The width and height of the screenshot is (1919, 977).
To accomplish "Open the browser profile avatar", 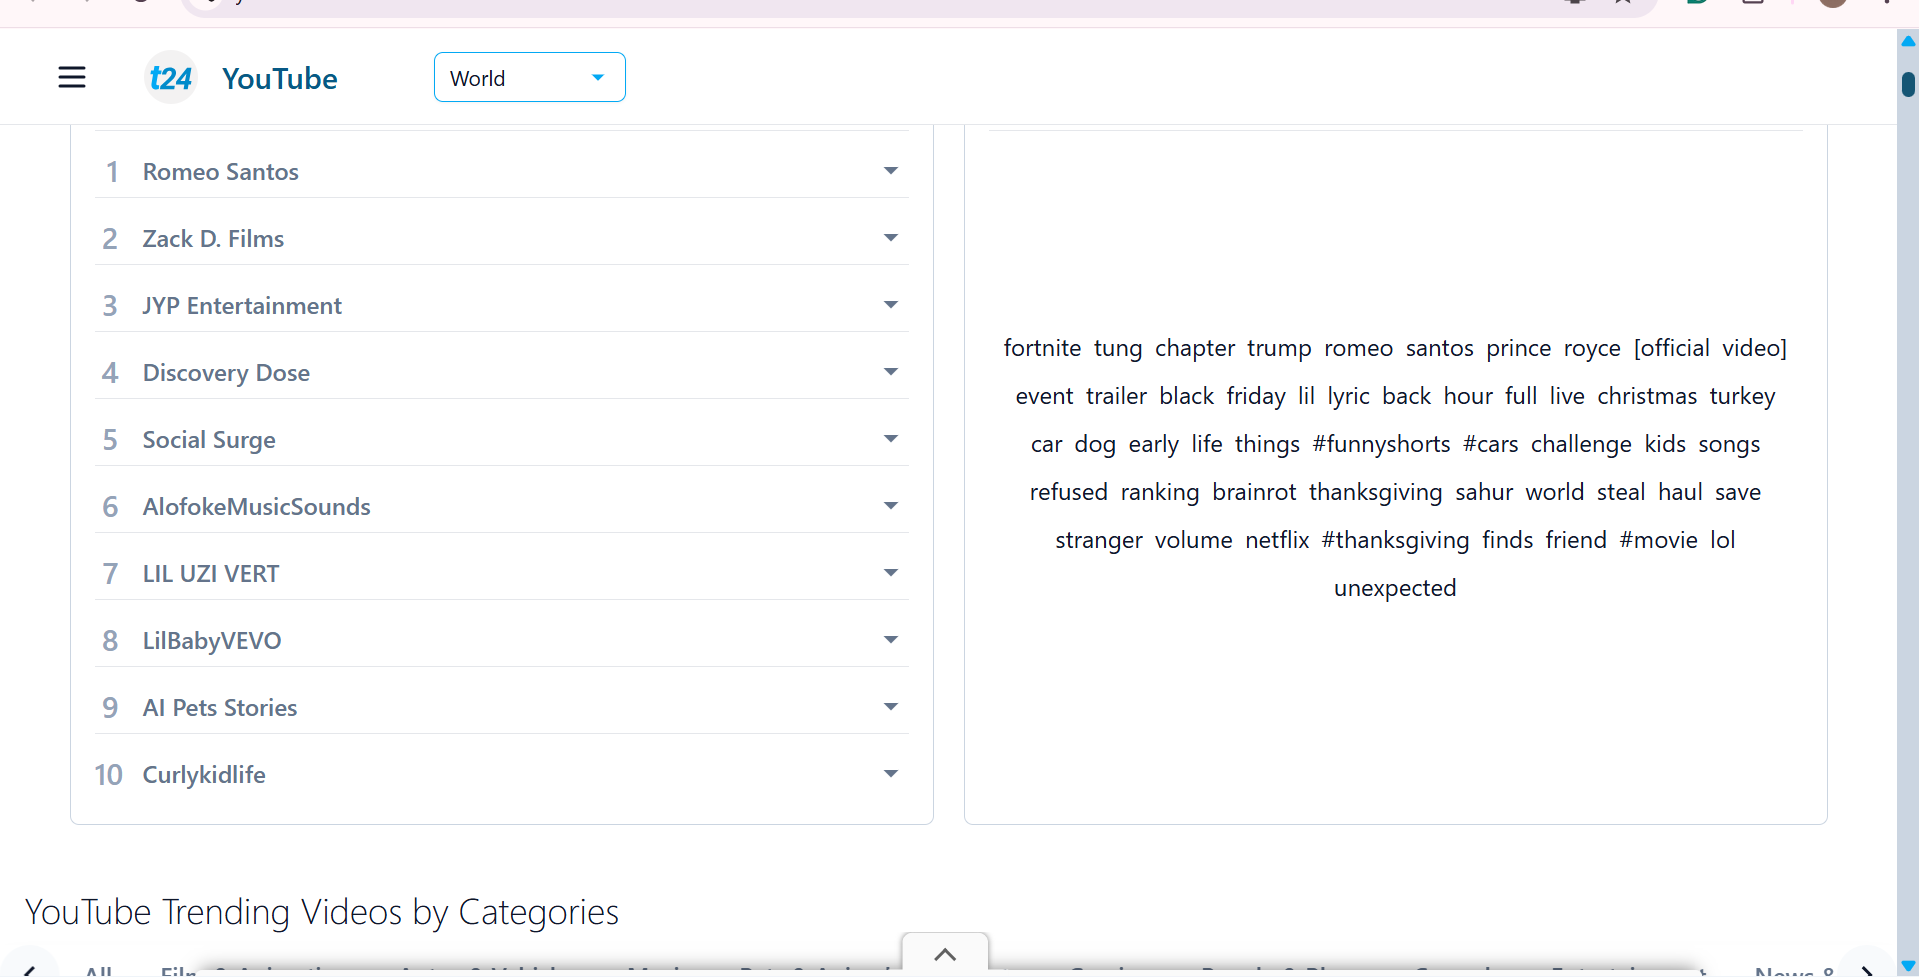I will (1832, 4).
